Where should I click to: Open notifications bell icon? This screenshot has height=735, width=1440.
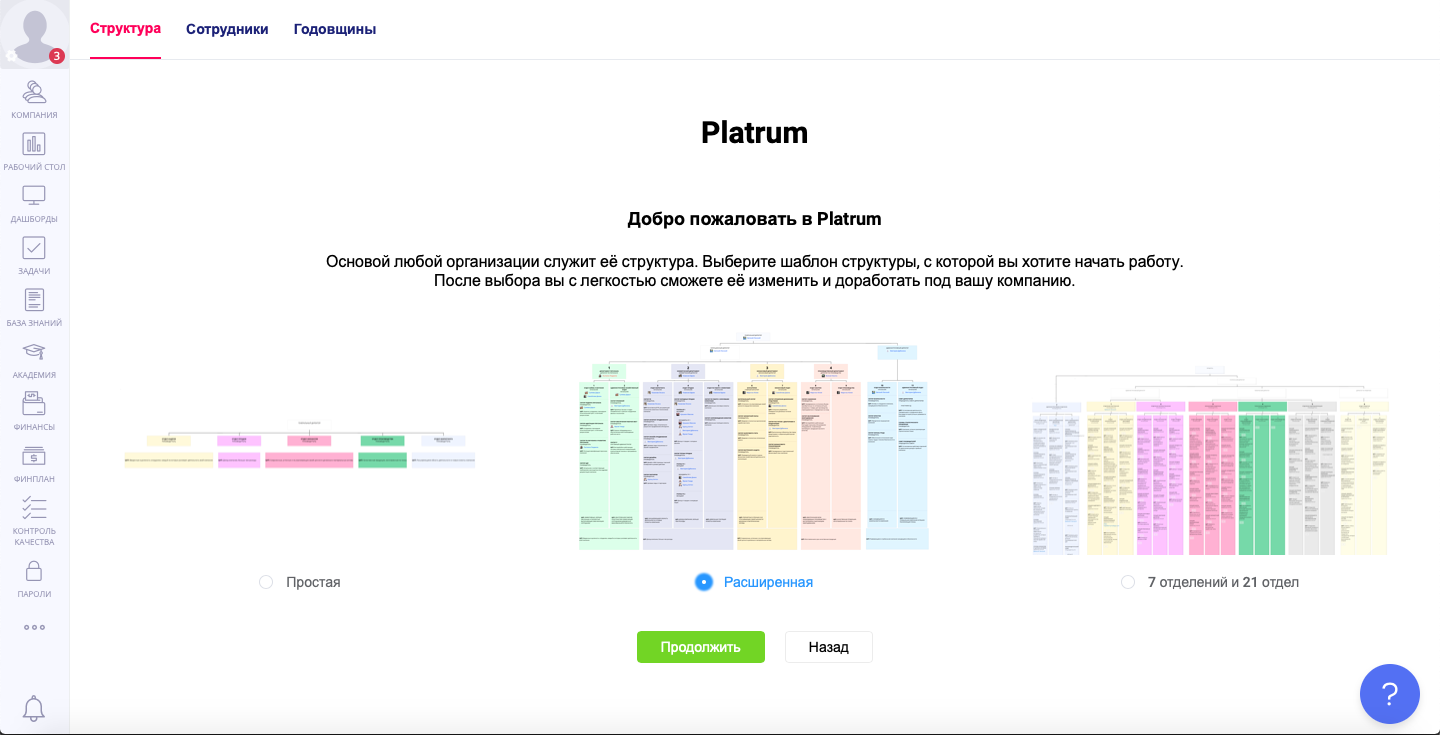[x=34, y=708]
